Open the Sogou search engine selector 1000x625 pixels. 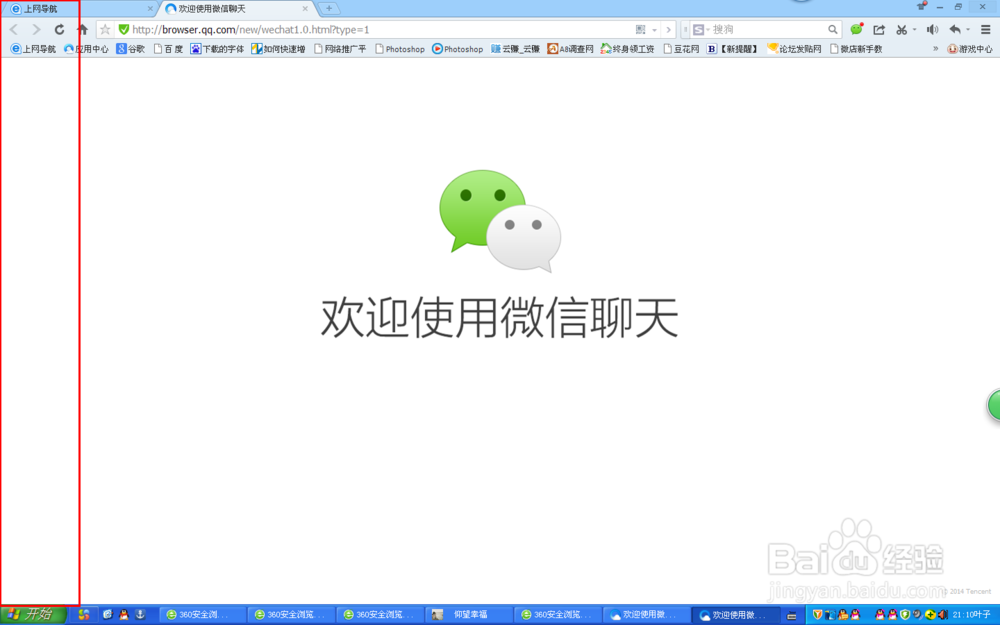coord(701,29)
